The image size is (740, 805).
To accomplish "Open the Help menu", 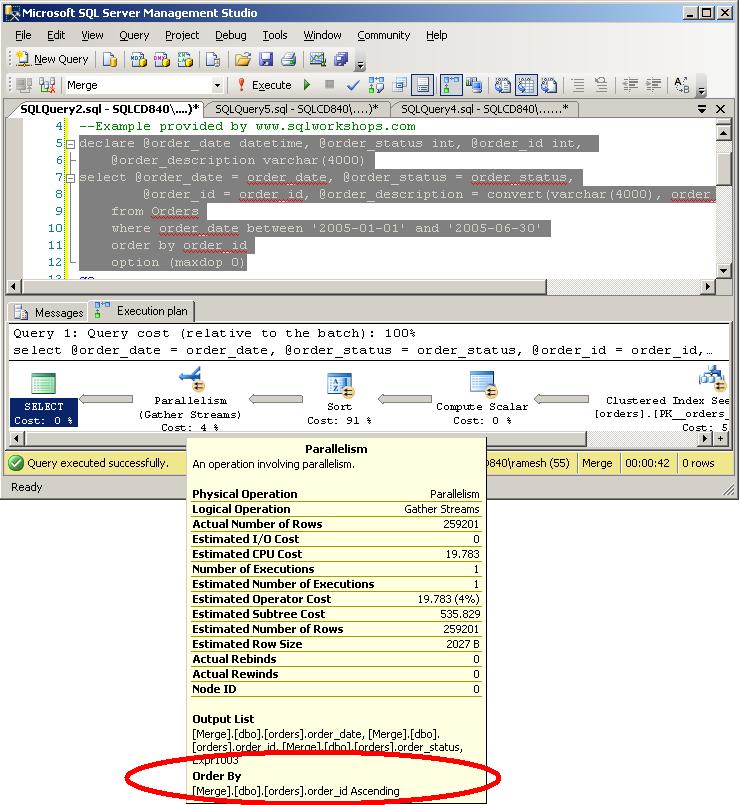I will (437, 35).
